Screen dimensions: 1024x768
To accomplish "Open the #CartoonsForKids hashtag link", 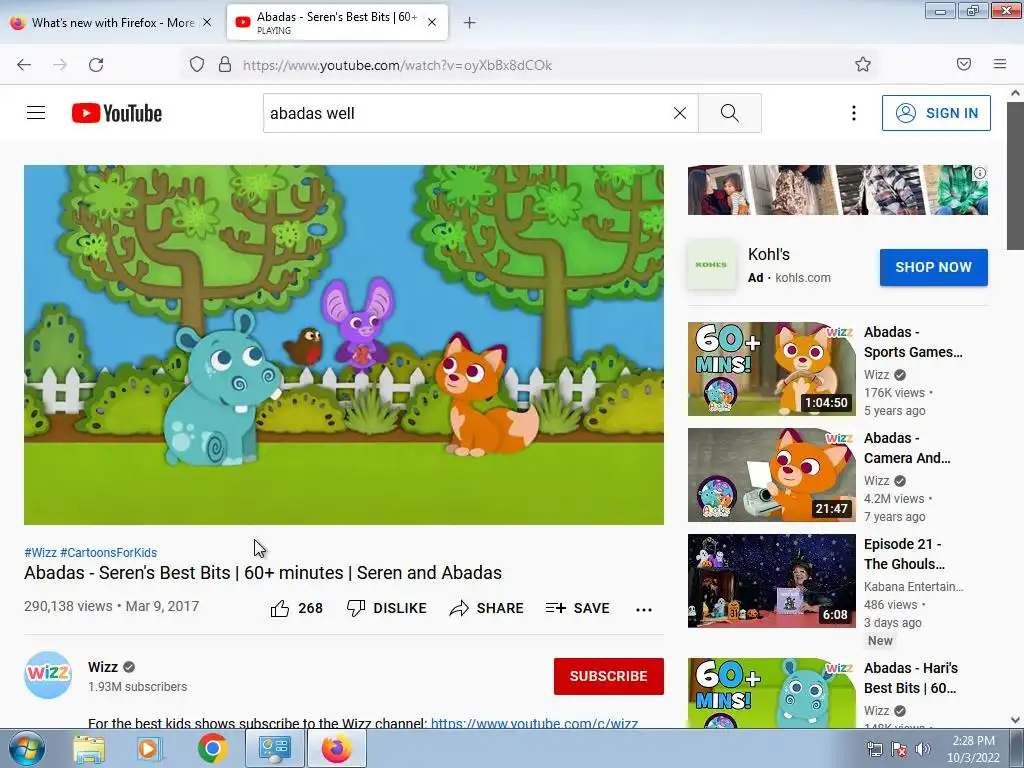I will point(108,552).
